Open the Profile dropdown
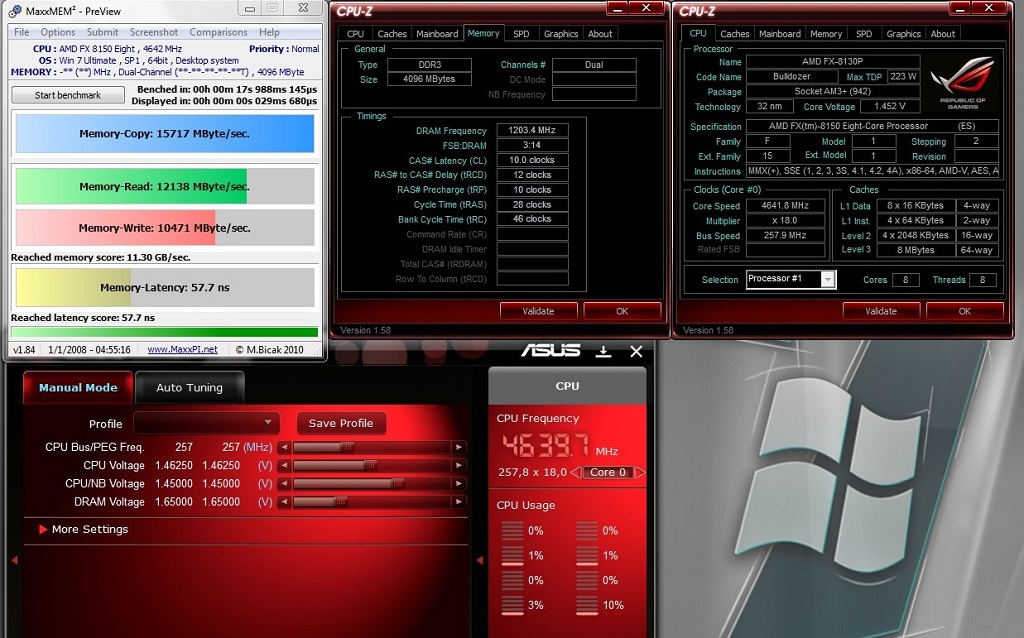 [x=206, y=423]
